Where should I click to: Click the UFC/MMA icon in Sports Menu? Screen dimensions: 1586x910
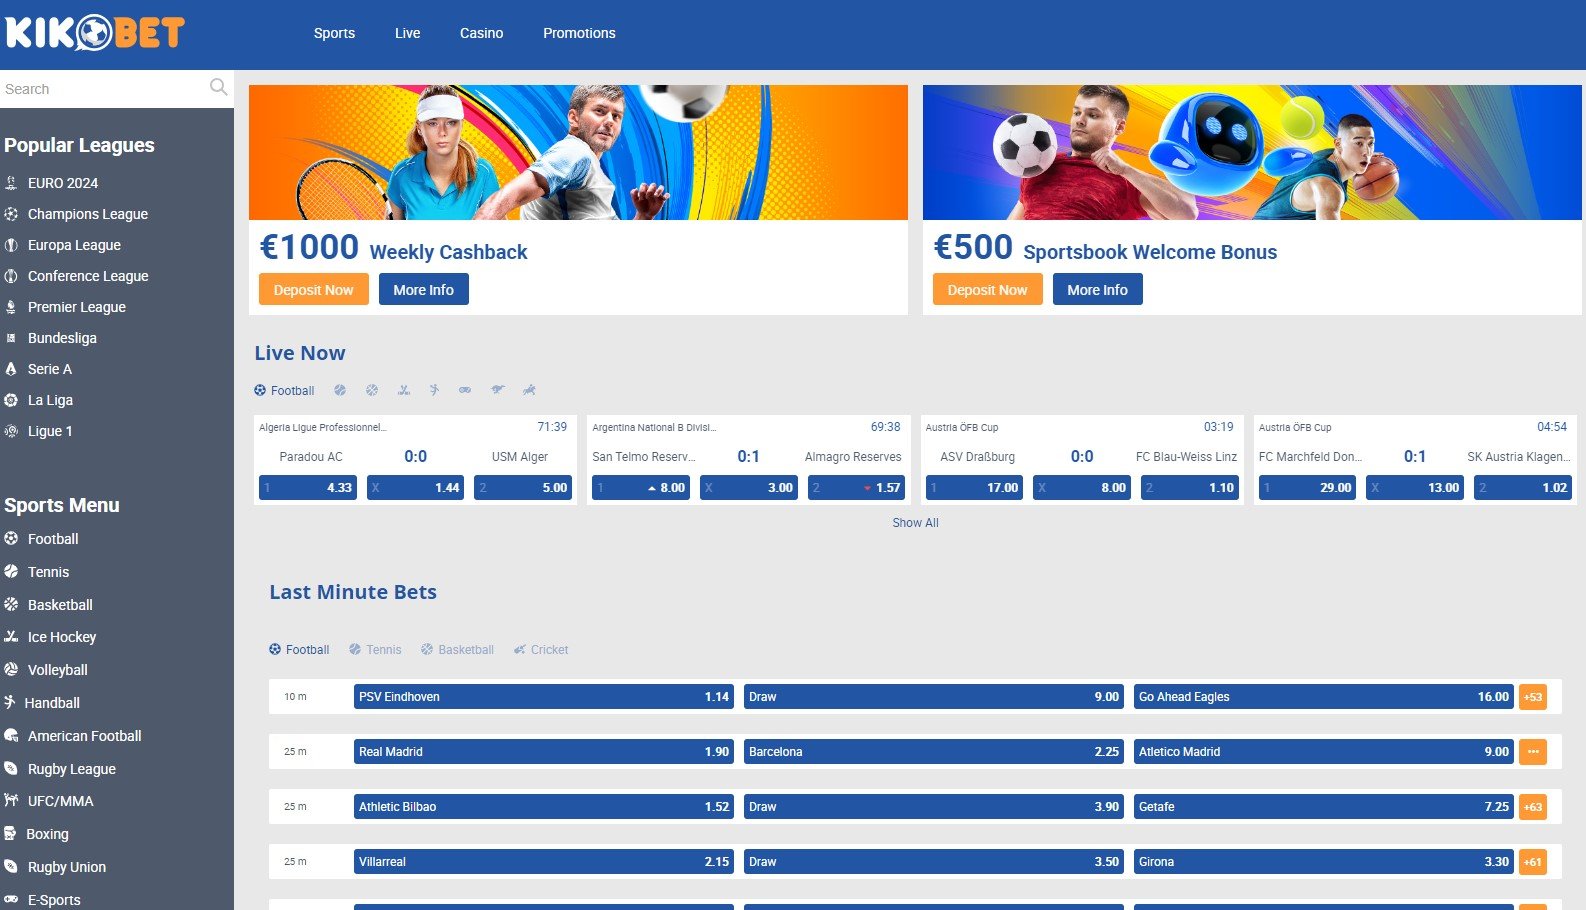11,800
